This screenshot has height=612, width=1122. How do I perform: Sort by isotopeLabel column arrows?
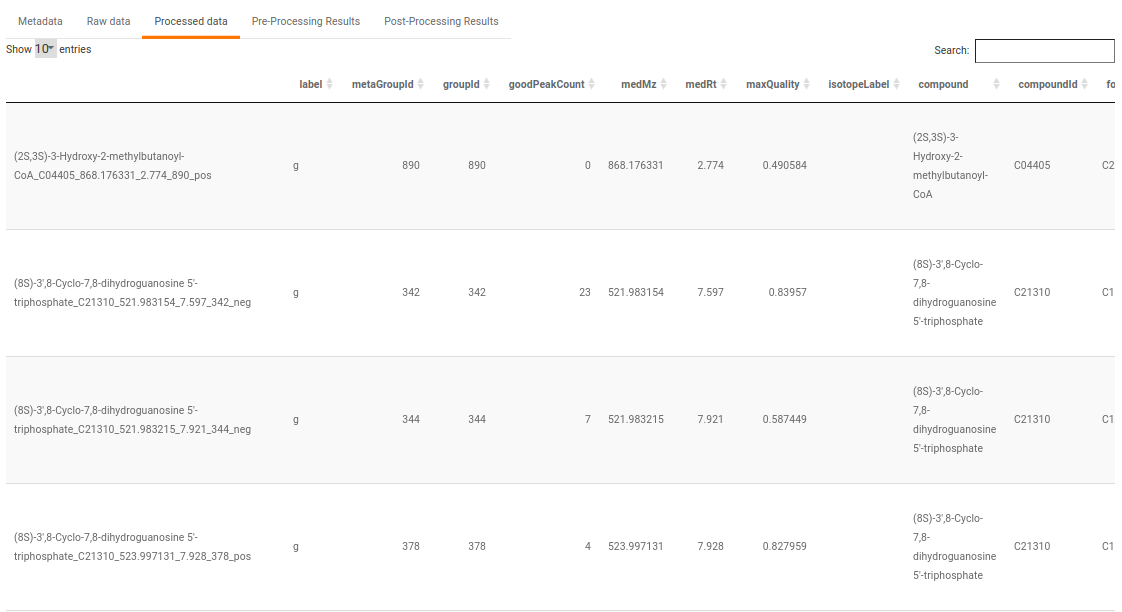pyautogui.click(x=897, y=84)
